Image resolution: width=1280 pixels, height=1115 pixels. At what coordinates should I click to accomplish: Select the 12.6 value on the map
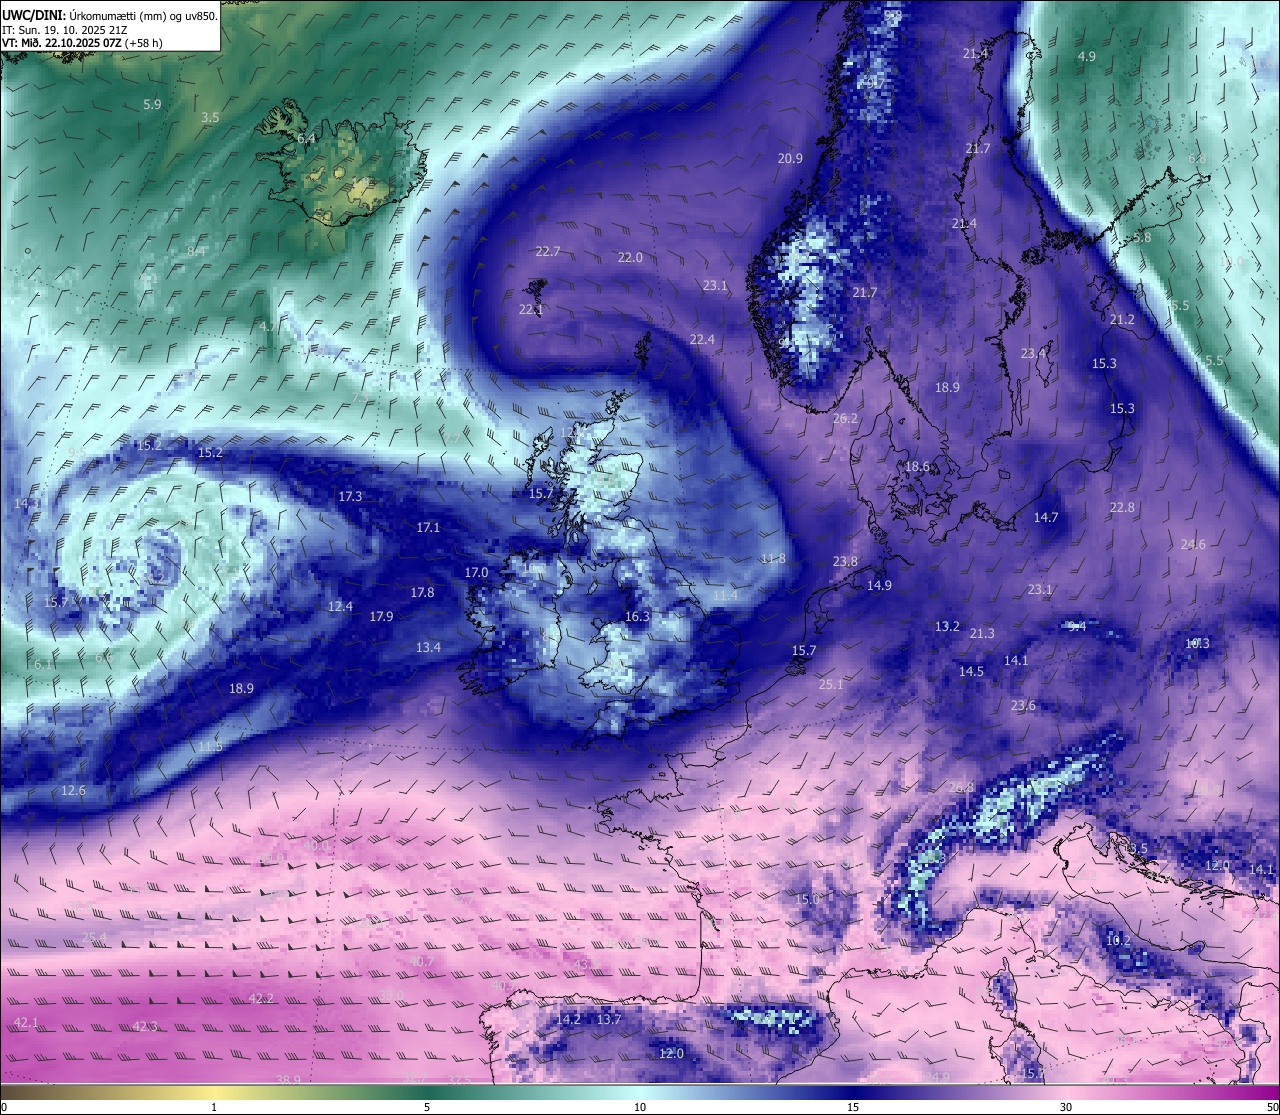coord(73,790)
